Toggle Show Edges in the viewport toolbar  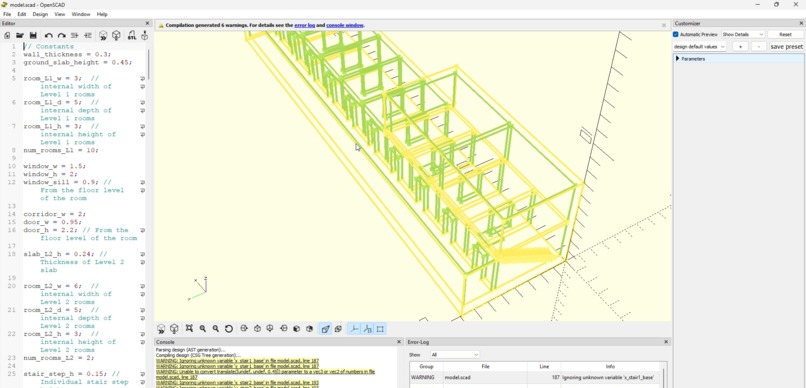click(x=380, y=329)
